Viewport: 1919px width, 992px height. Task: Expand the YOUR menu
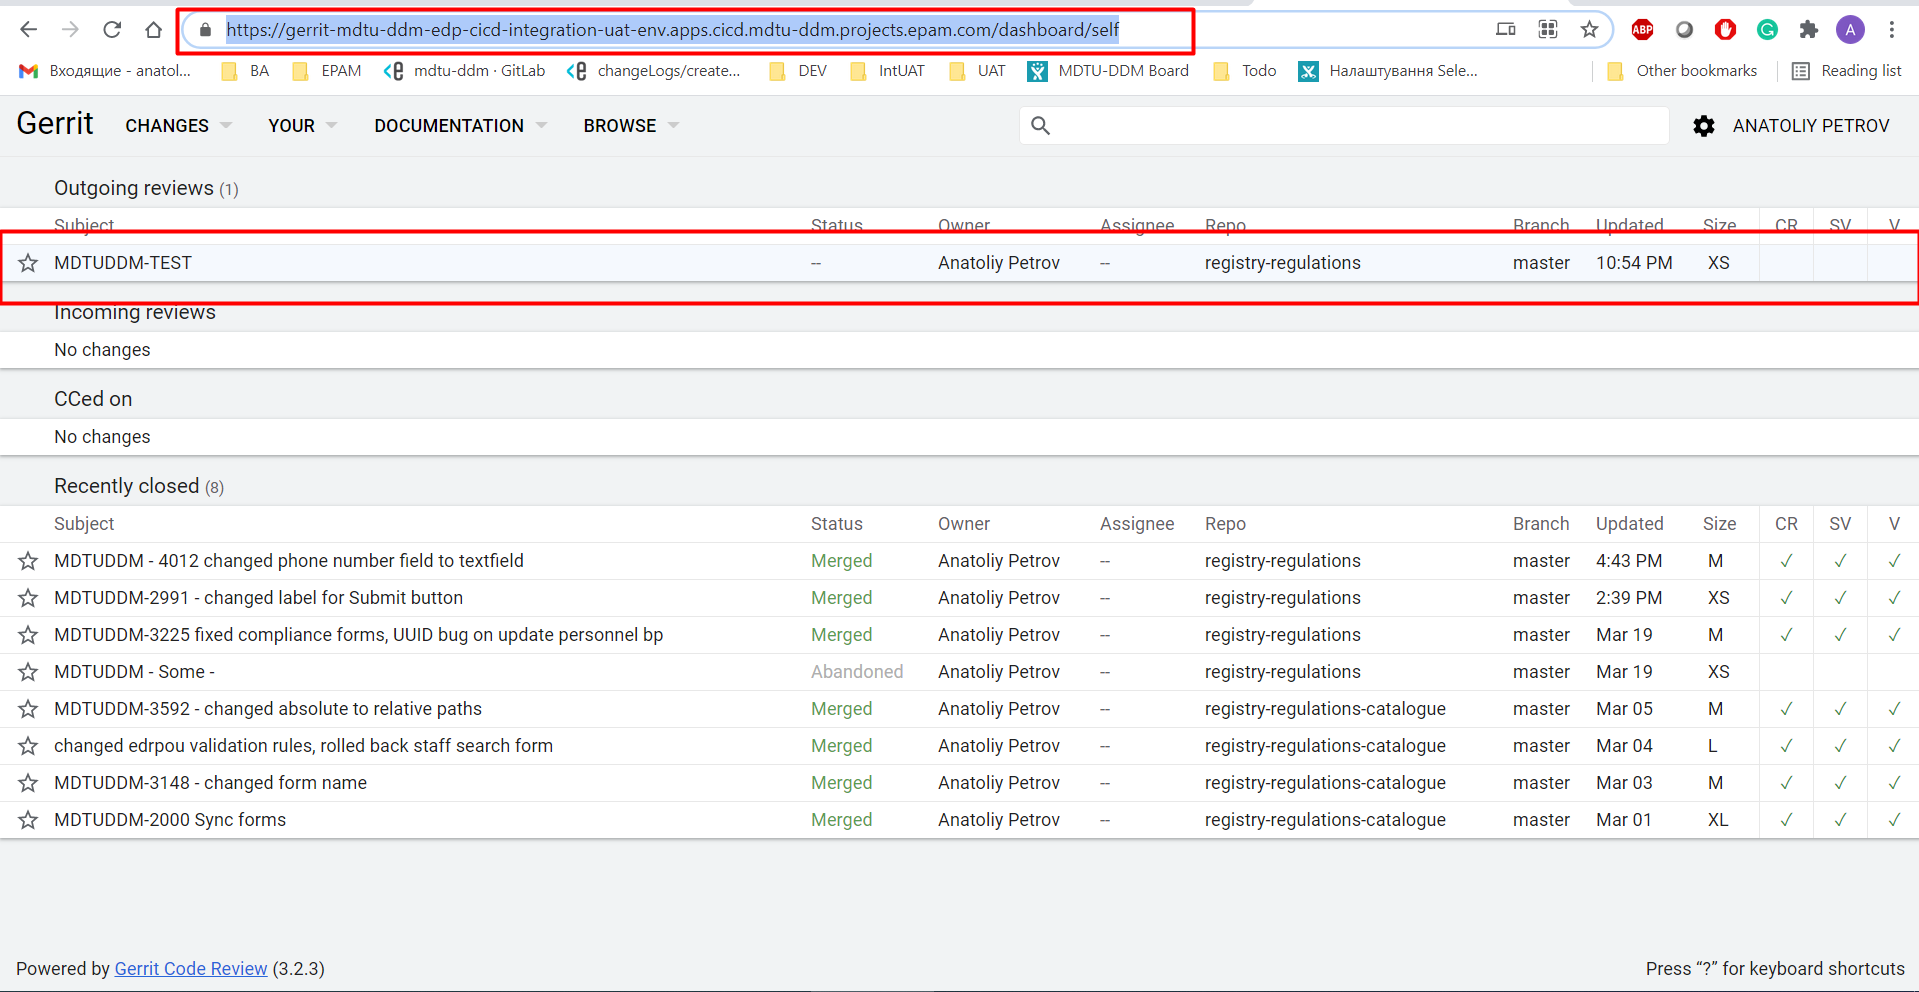302,126
